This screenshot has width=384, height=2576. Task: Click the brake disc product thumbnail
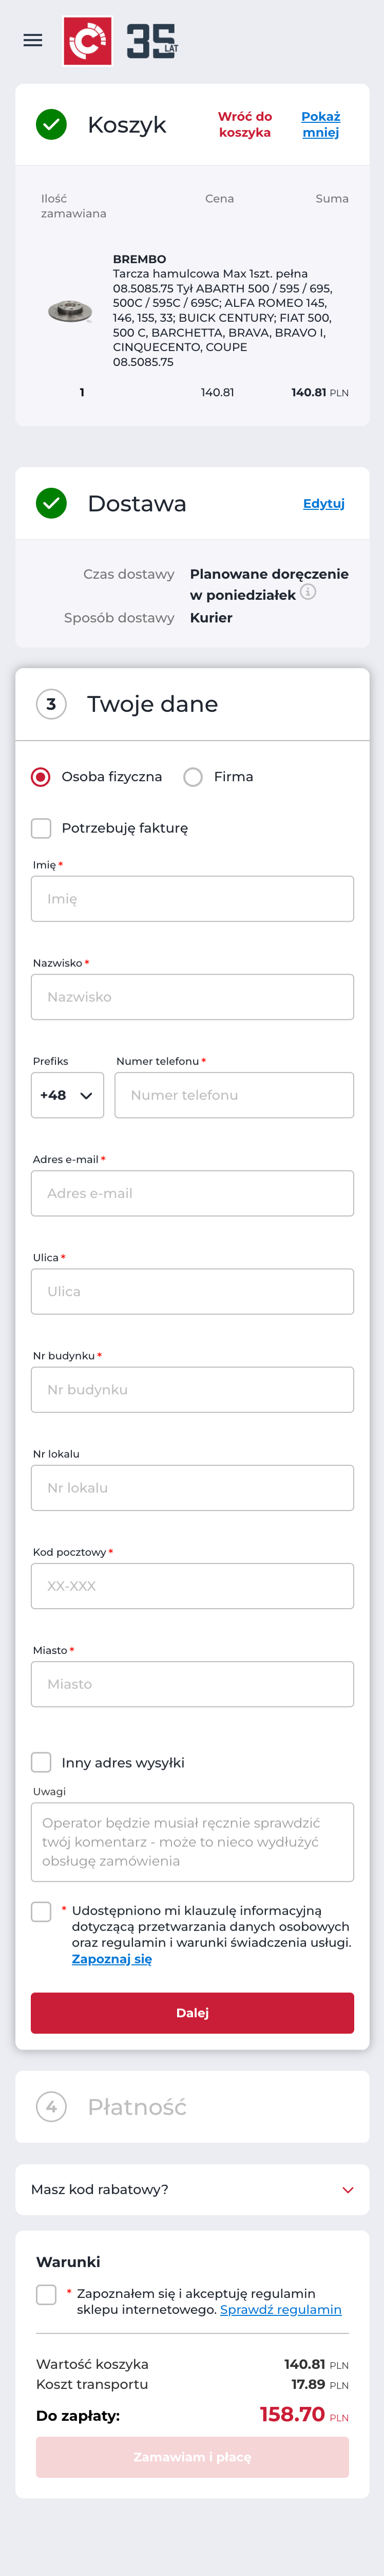coord(70,311)
